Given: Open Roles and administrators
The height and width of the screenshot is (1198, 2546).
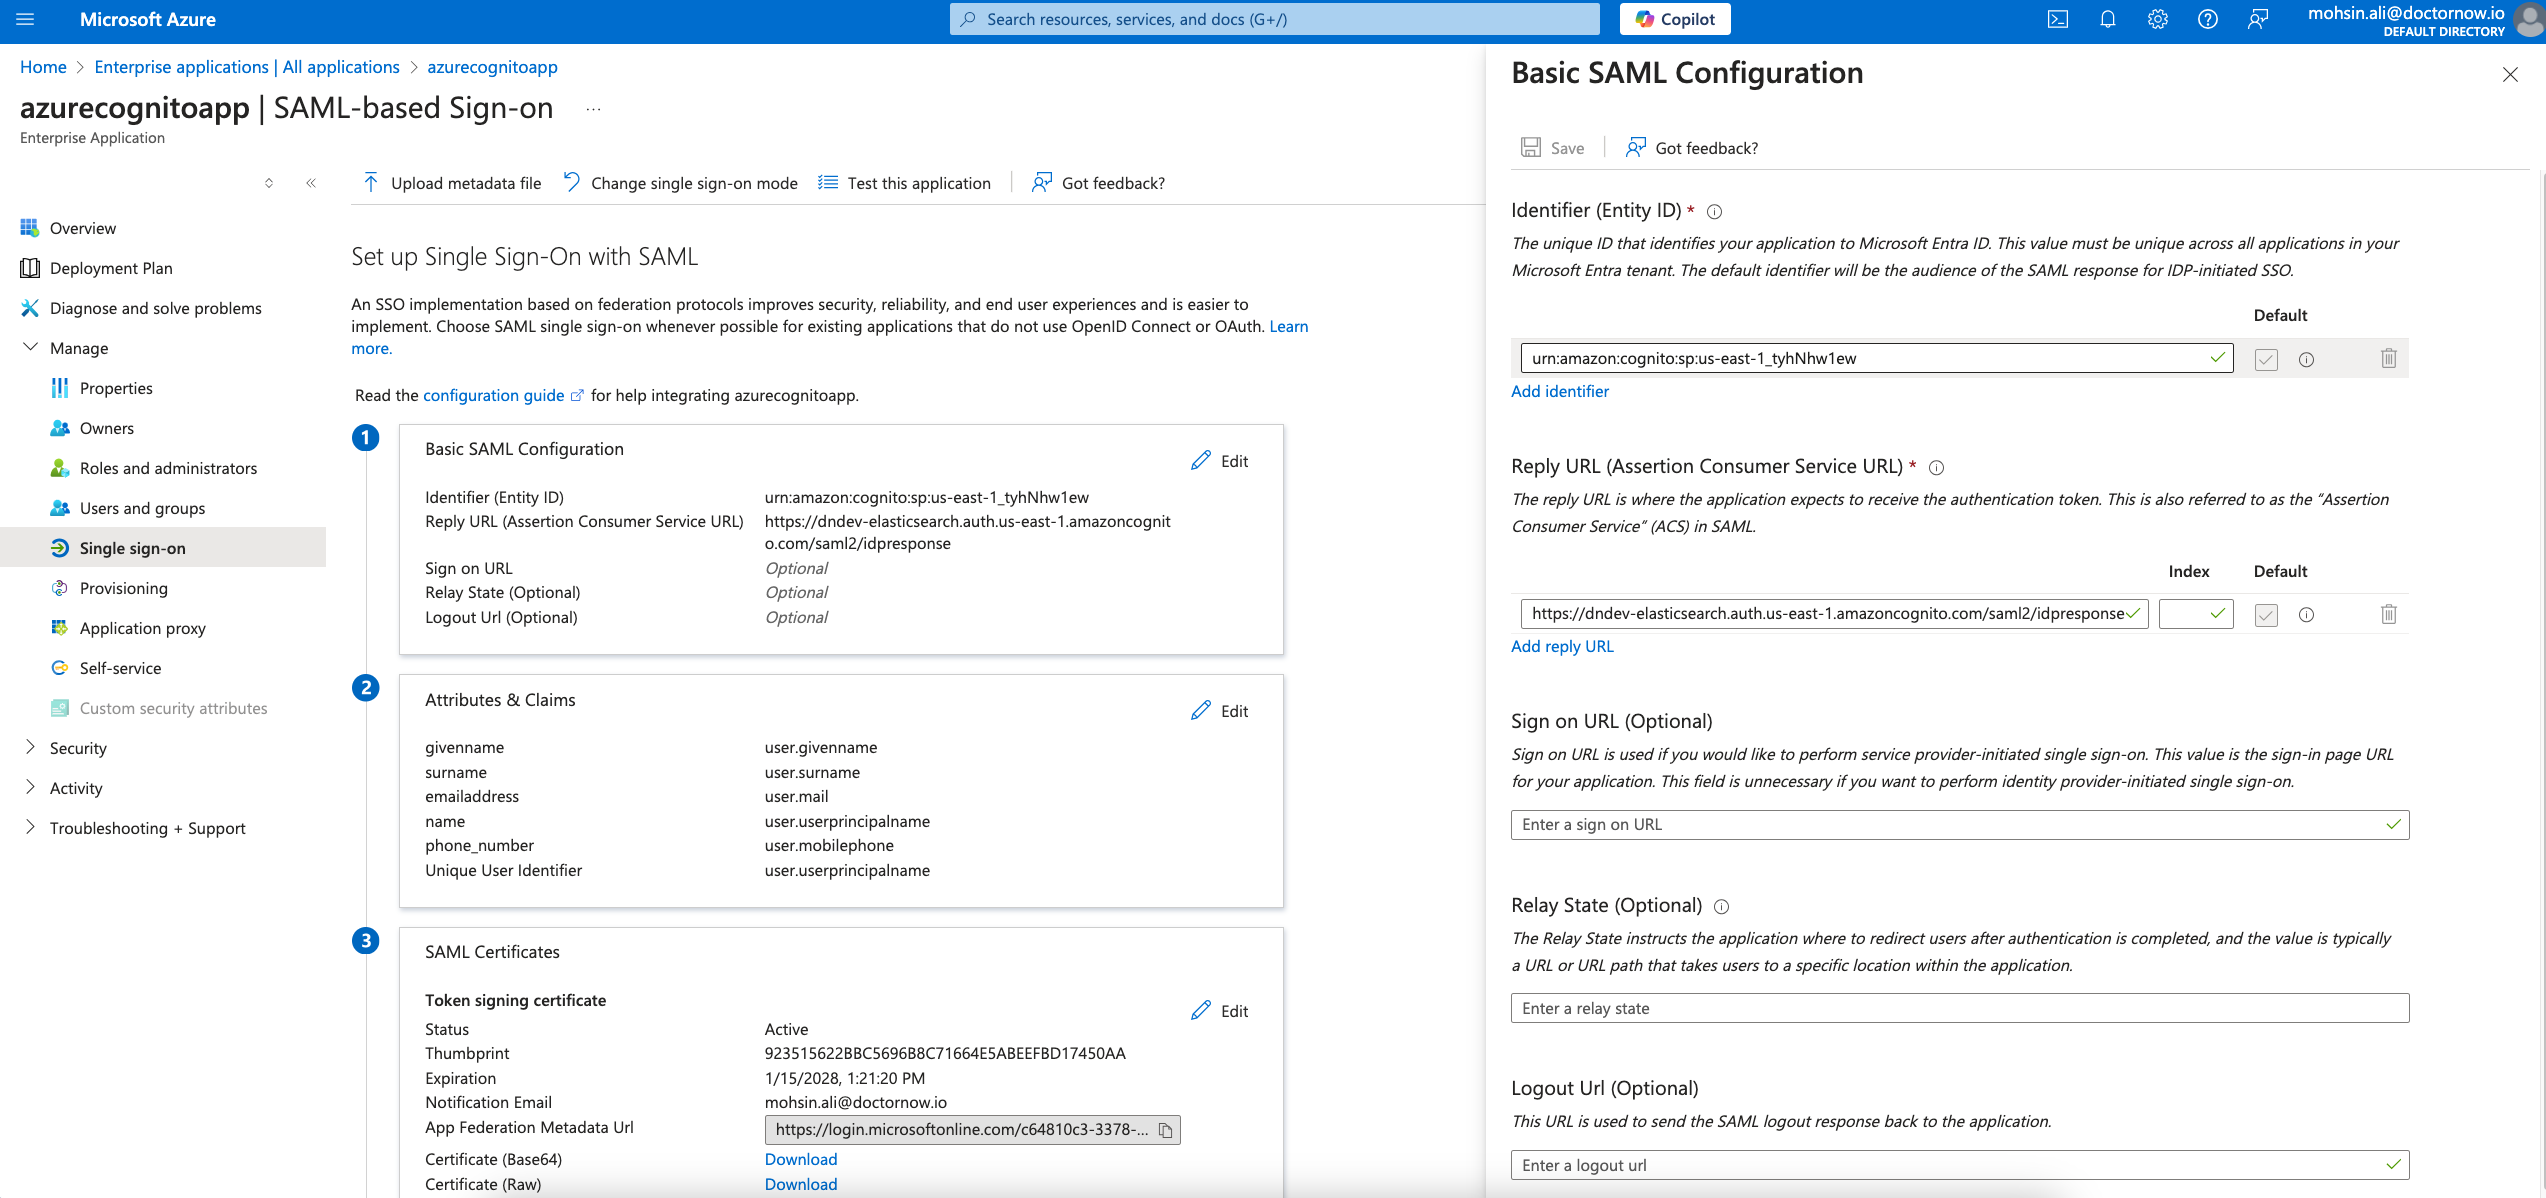Looking at the screenshot, I should 168,468.
